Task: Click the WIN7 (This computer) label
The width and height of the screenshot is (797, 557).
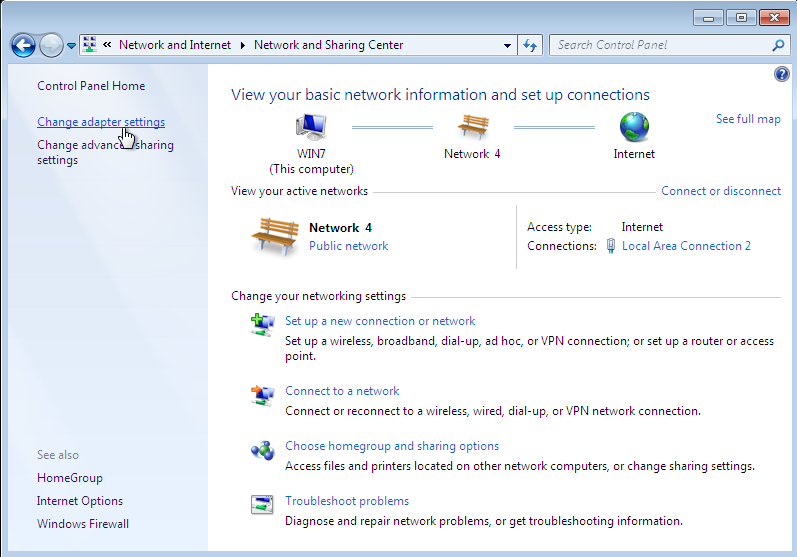Action: pyautogui.click(x=311, y=162)
